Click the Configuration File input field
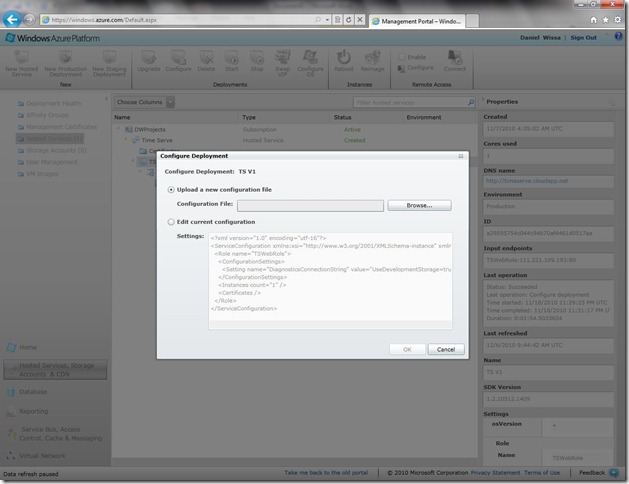The height and width of the screenshot is (484, 629). coord(310,205)
